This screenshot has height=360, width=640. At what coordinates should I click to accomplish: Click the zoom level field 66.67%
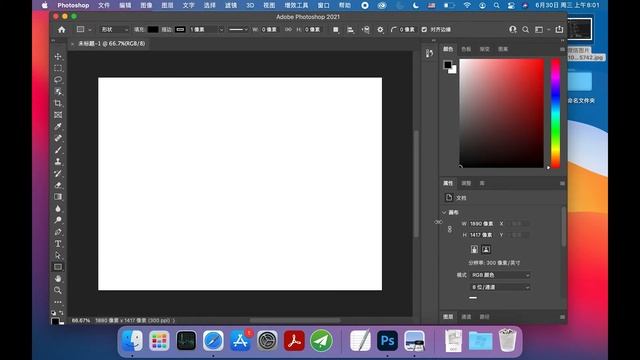(x=80, y=321)
